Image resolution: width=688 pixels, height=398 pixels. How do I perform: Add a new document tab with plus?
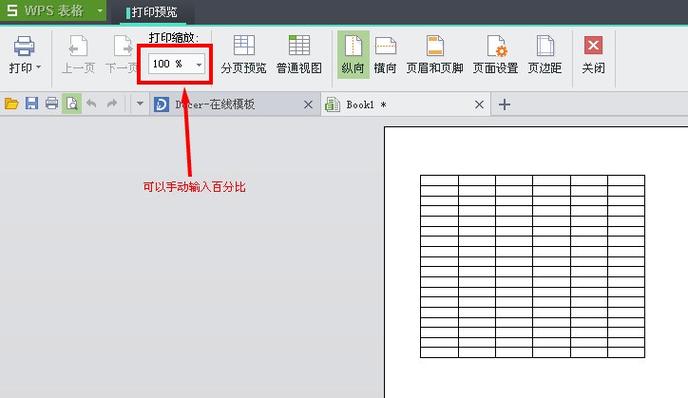click(505, 104)
